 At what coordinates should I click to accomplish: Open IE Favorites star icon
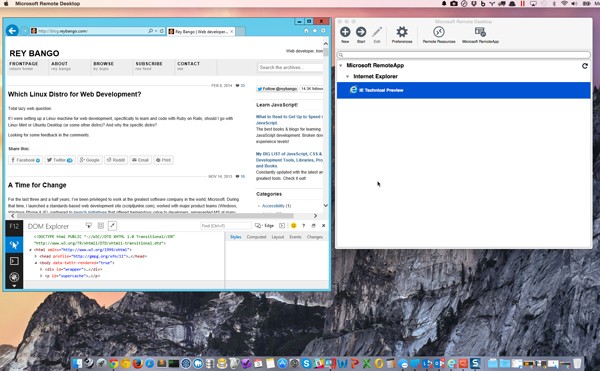point(315,31)
